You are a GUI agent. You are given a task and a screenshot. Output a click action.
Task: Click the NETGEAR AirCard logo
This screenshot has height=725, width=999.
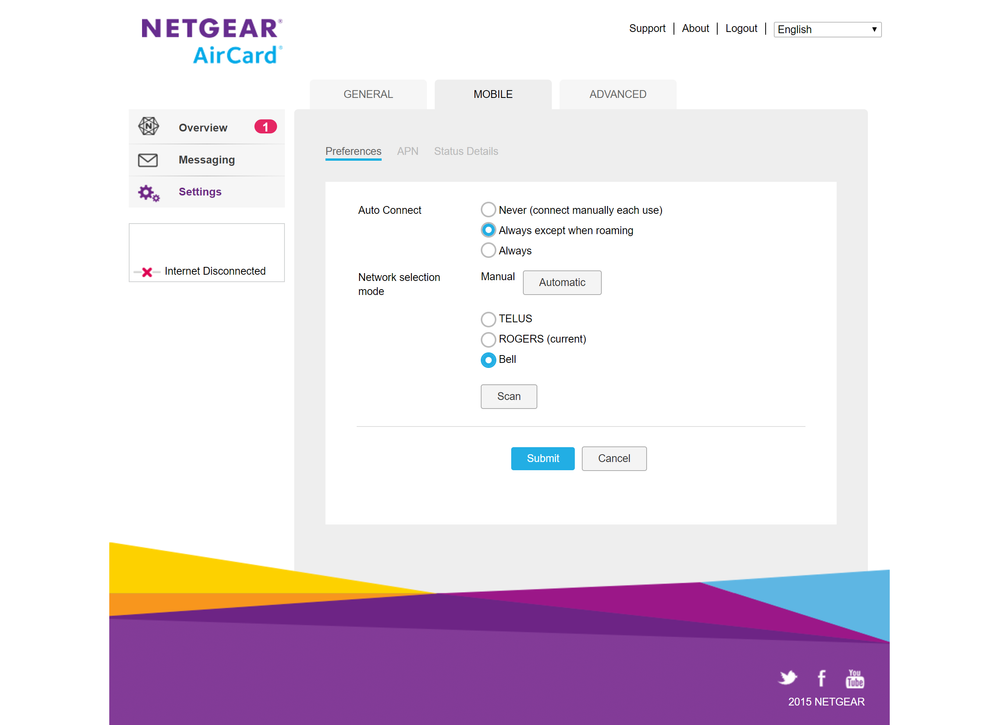[x=212, y=41]
